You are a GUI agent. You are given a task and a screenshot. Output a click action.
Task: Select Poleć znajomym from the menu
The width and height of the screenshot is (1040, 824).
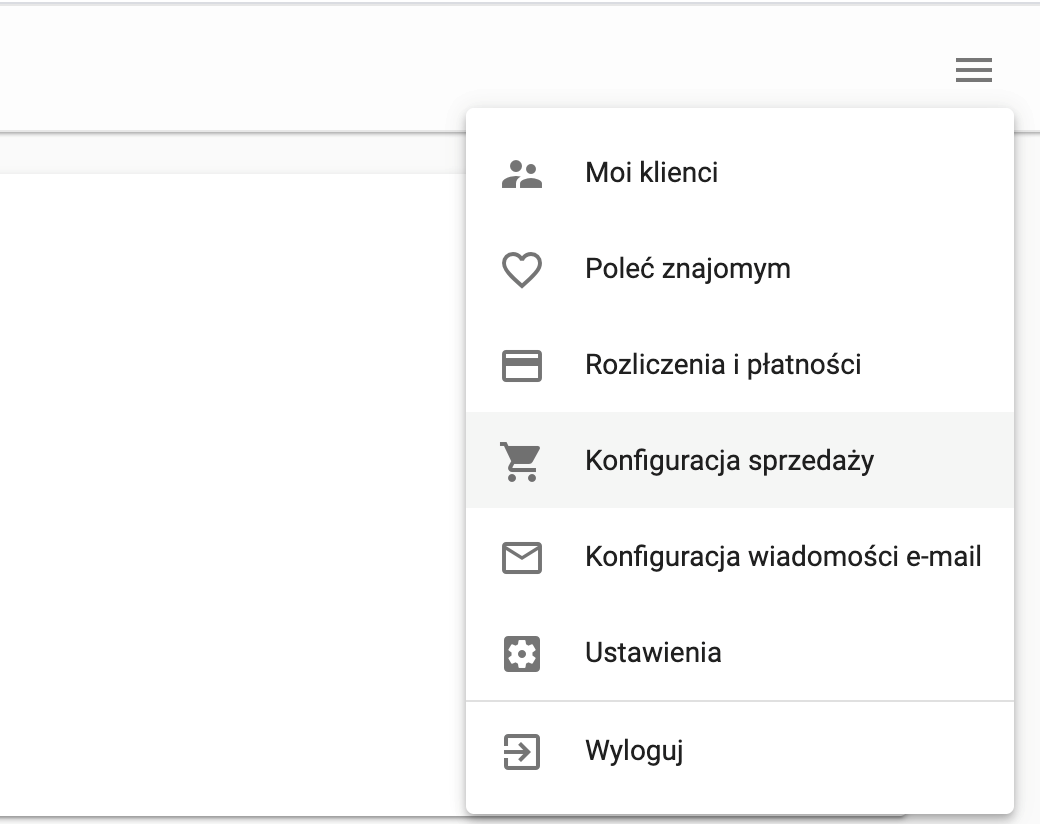pyautogui.click(x=740, y=269)
